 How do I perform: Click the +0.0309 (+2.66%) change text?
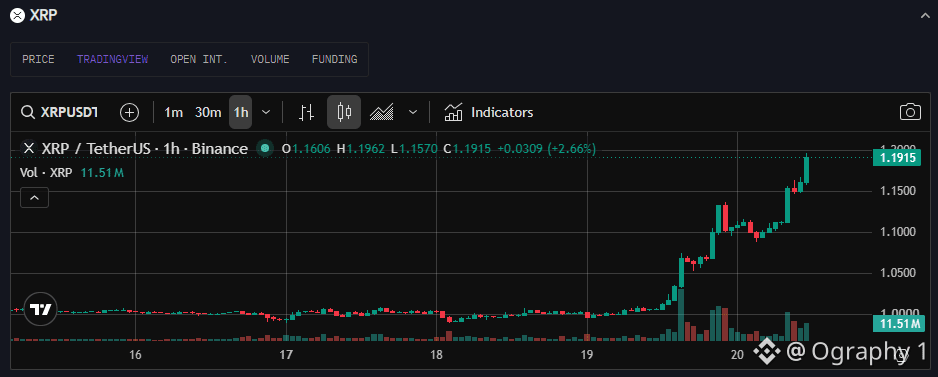coord(547,148)
